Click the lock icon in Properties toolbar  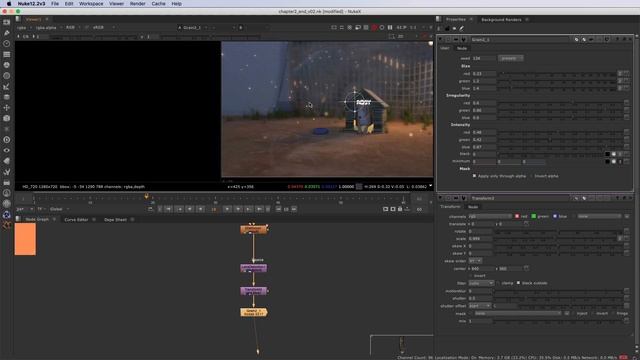coord(447,28)
